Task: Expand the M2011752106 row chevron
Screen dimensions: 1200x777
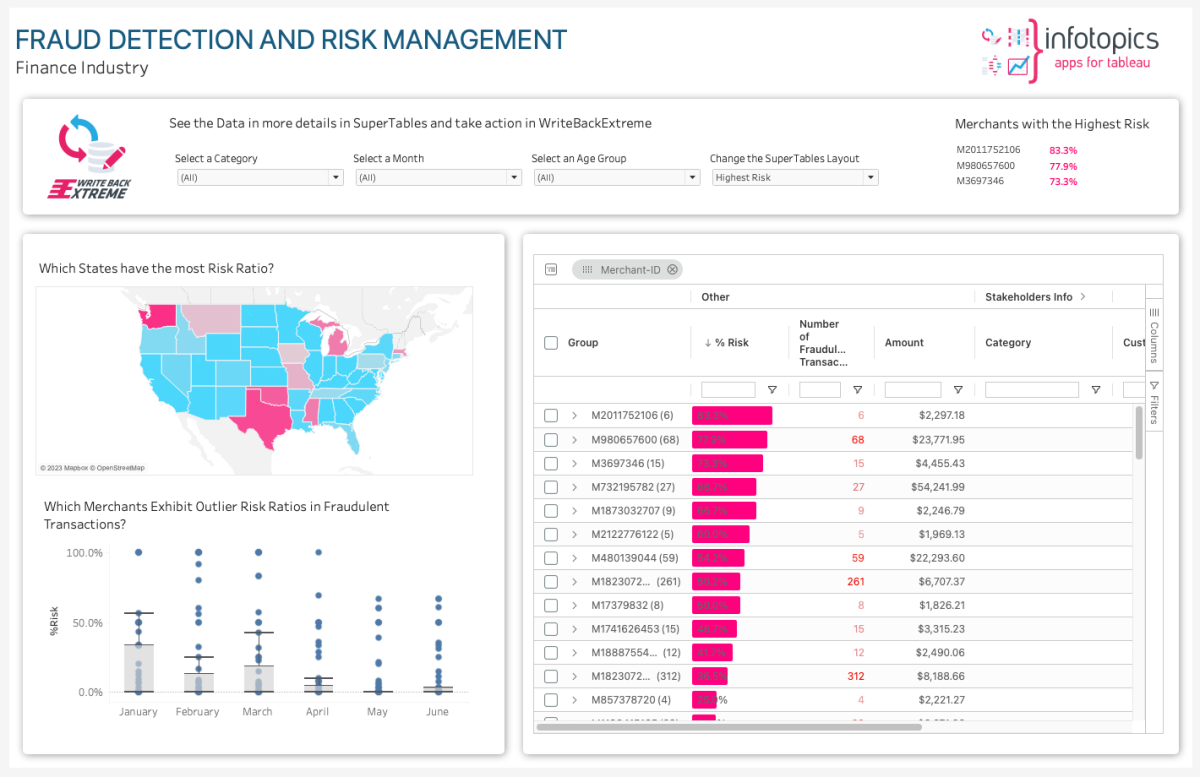Action: click(x=573, y=415)
